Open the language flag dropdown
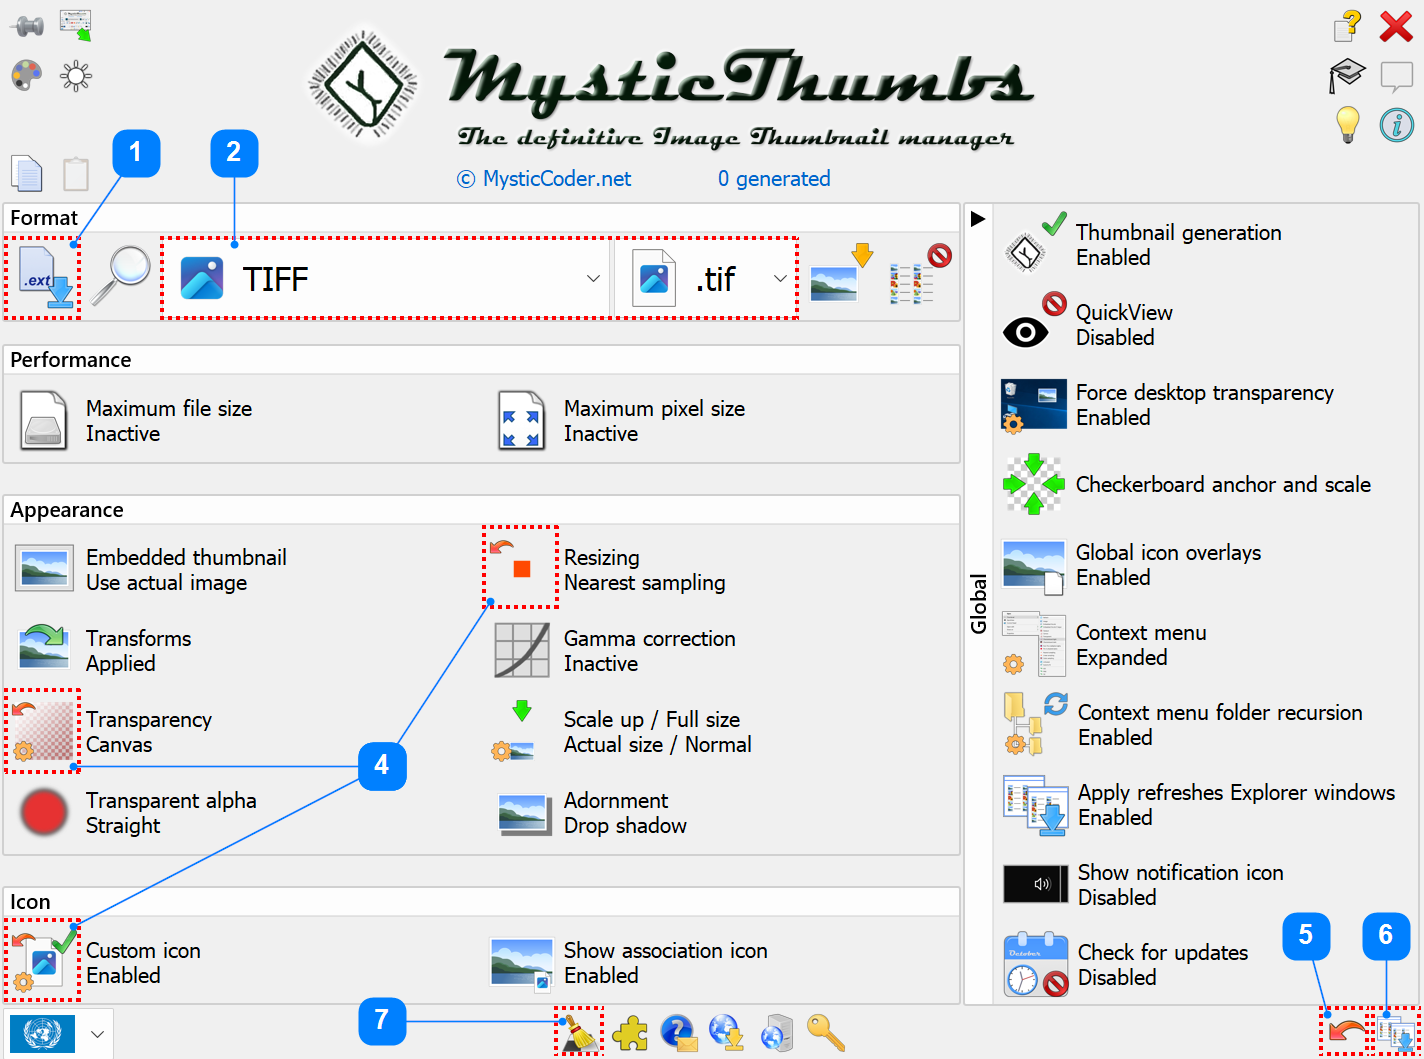 (x=96, y=1034)
